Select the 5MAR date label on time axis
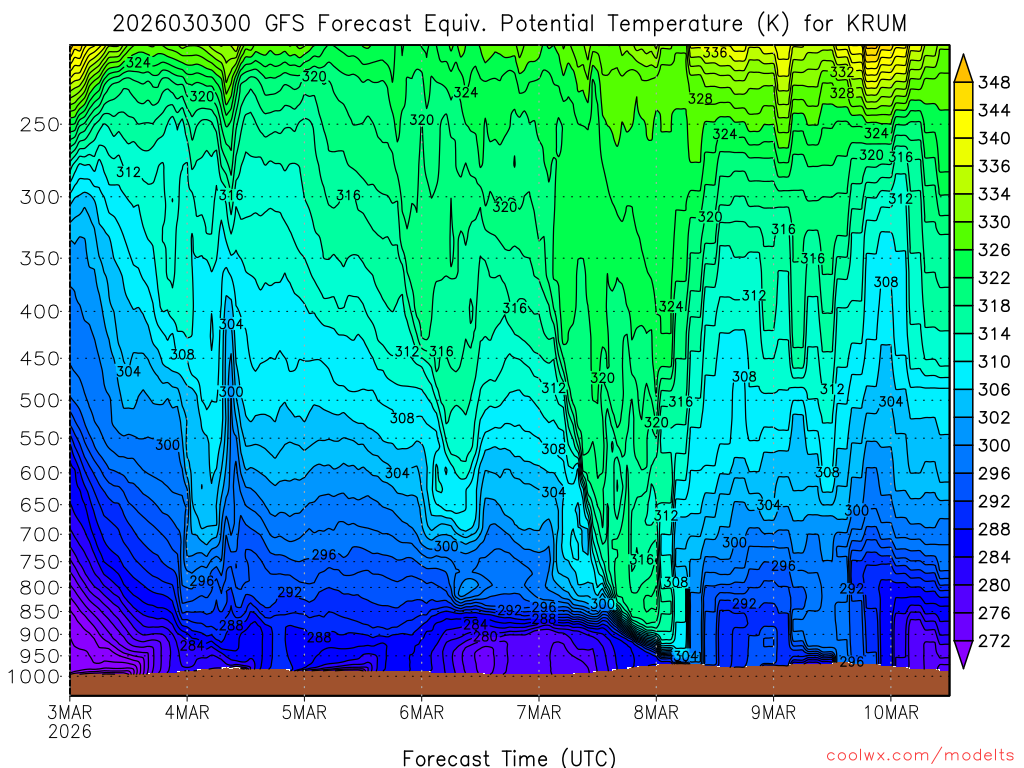1024x768 pixels. pyautogui.click(x=304, y=712)
